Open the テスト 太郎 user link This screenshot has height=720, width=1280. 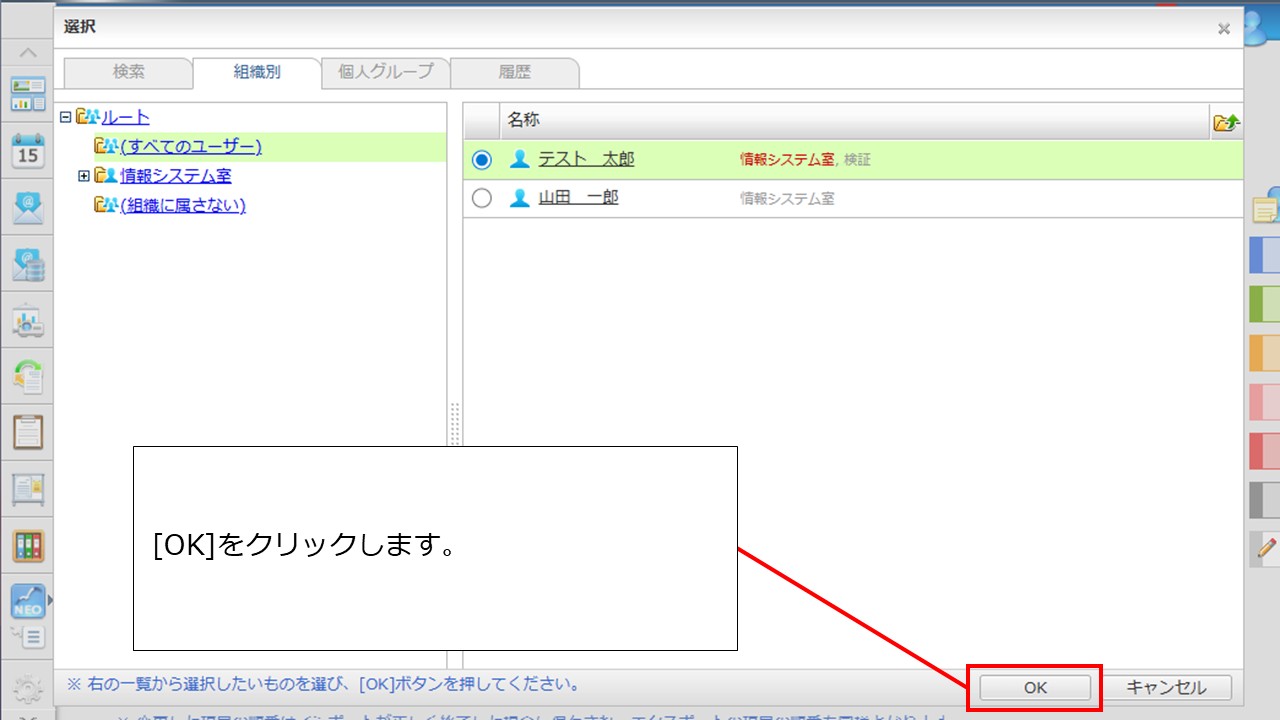[586, 160]
